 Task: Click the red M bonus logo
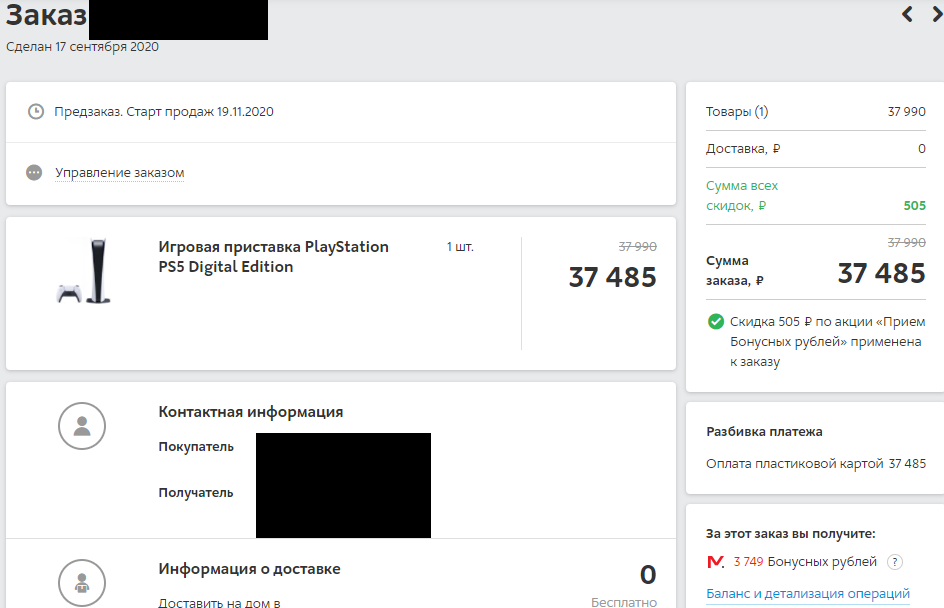tap(715, 562)
